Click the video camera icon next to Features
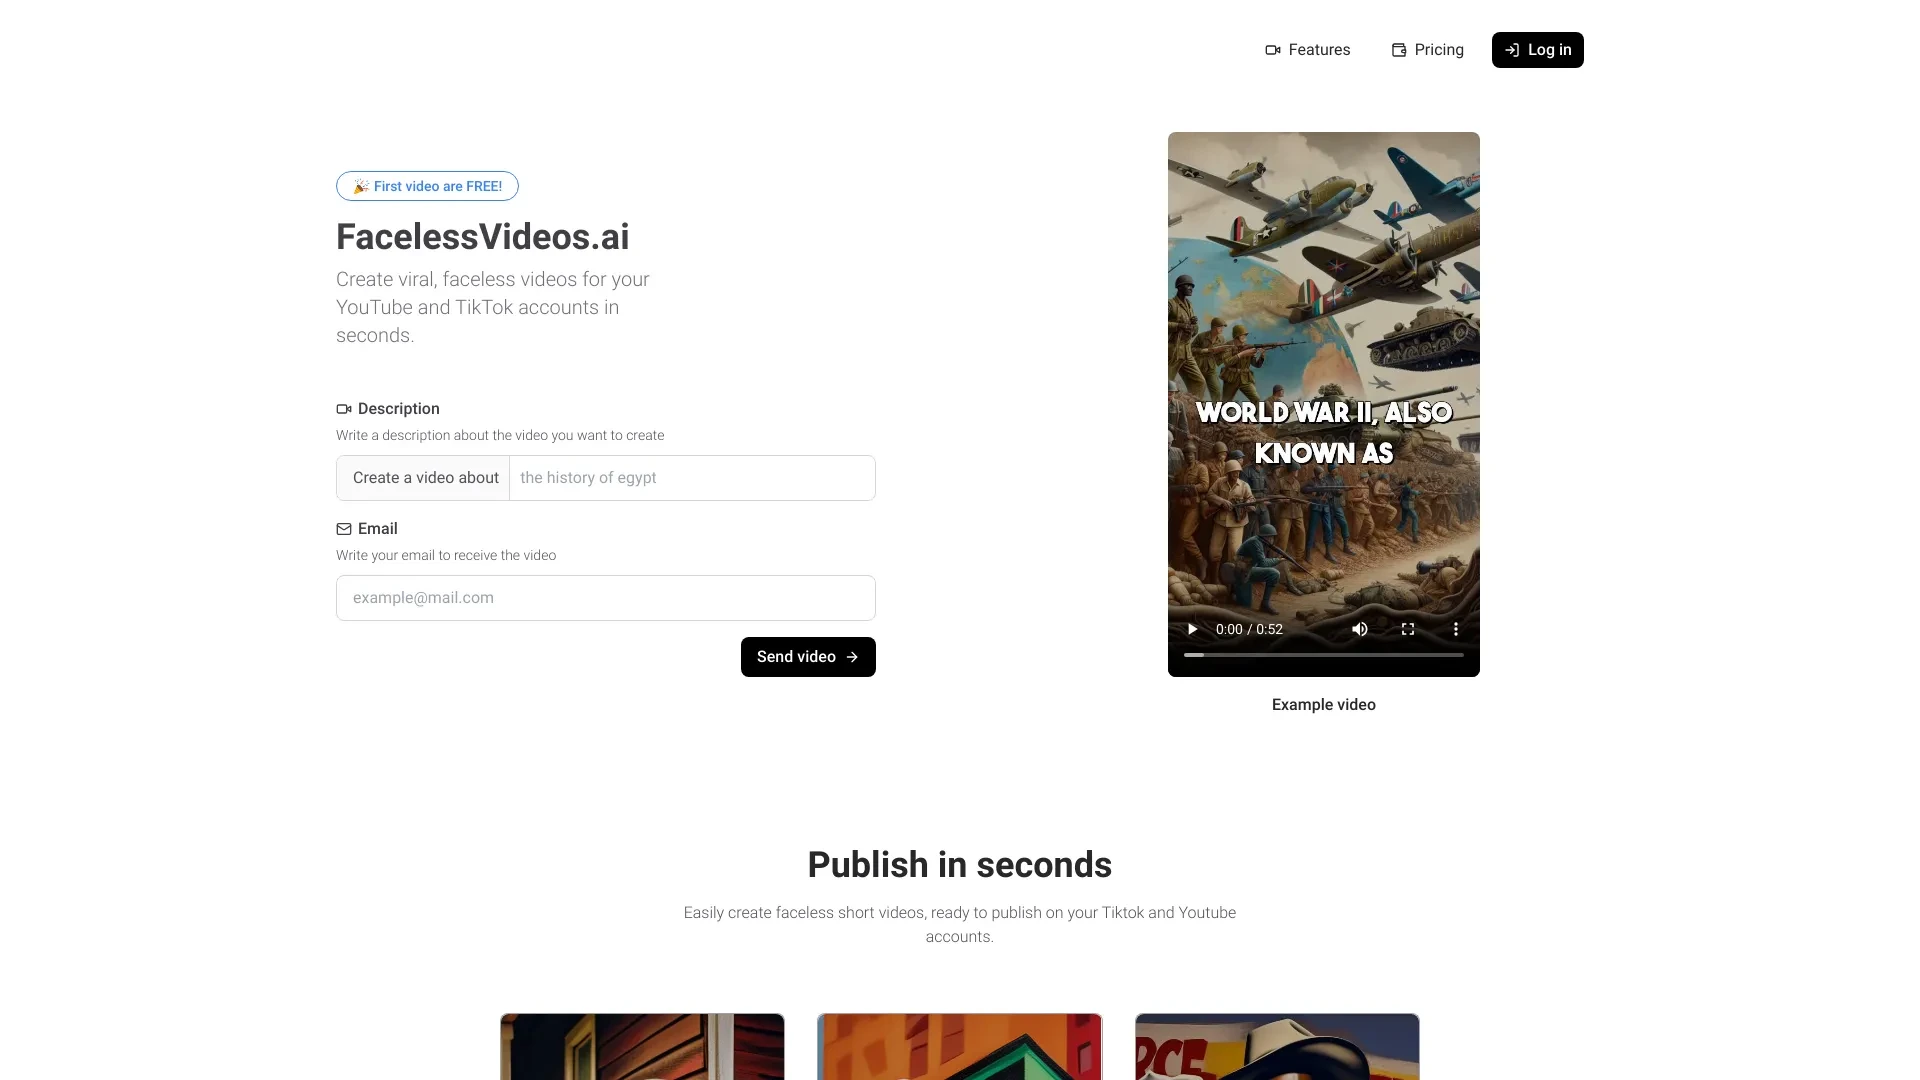This screenshot has width=1920, height=1080. (x=1273, y=49)
